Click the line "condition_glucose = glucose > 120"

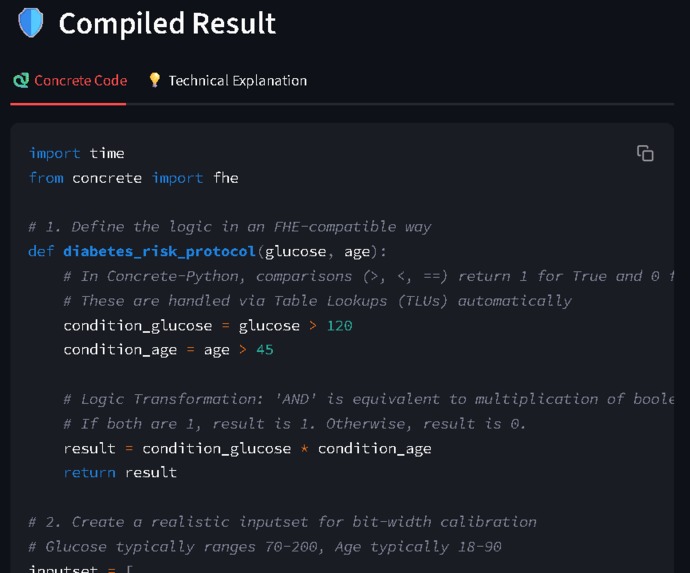pyautogui.click(x=208, y=326)
